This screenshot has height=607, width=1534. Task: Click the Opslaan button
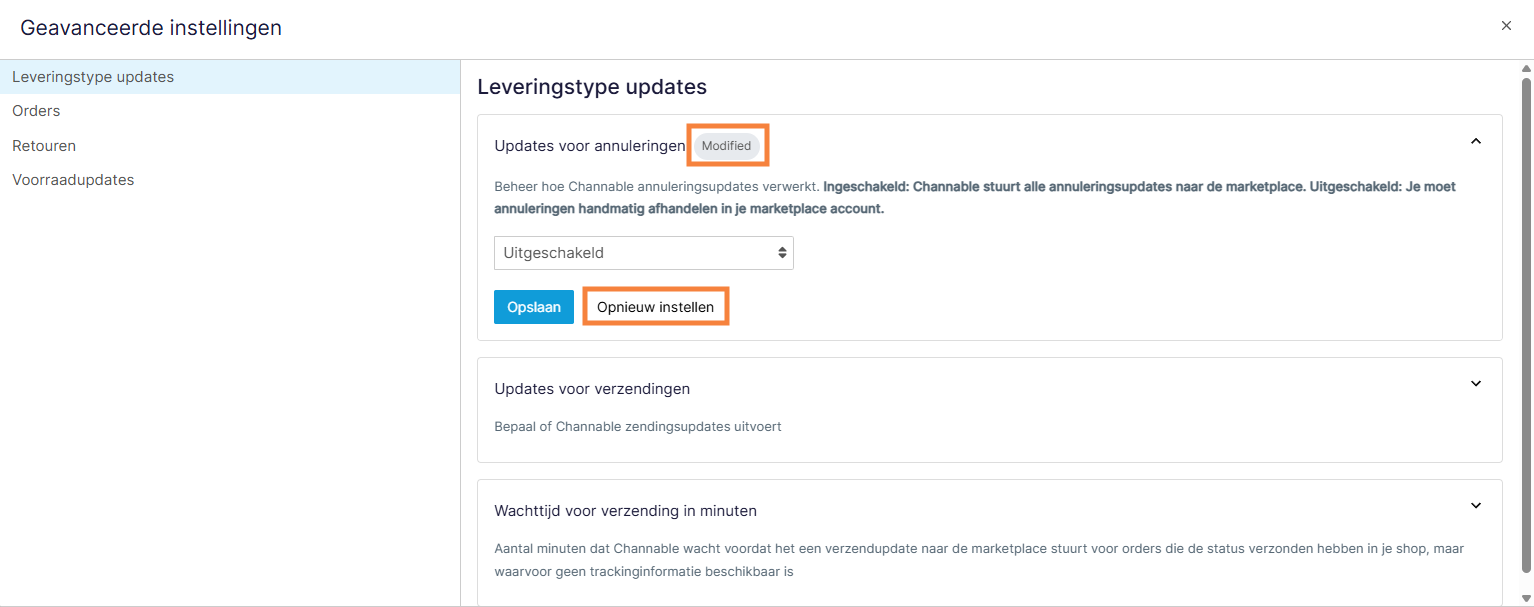(x=533, y=306)
